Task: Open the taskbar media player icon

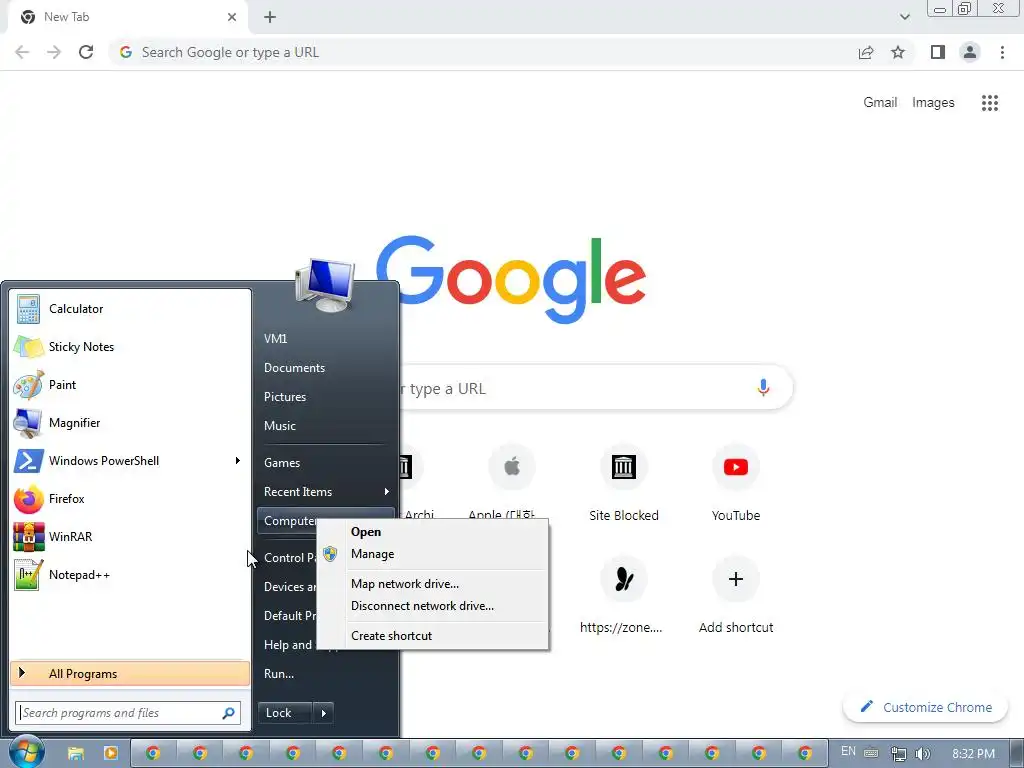Action: (x=110, y=753)
